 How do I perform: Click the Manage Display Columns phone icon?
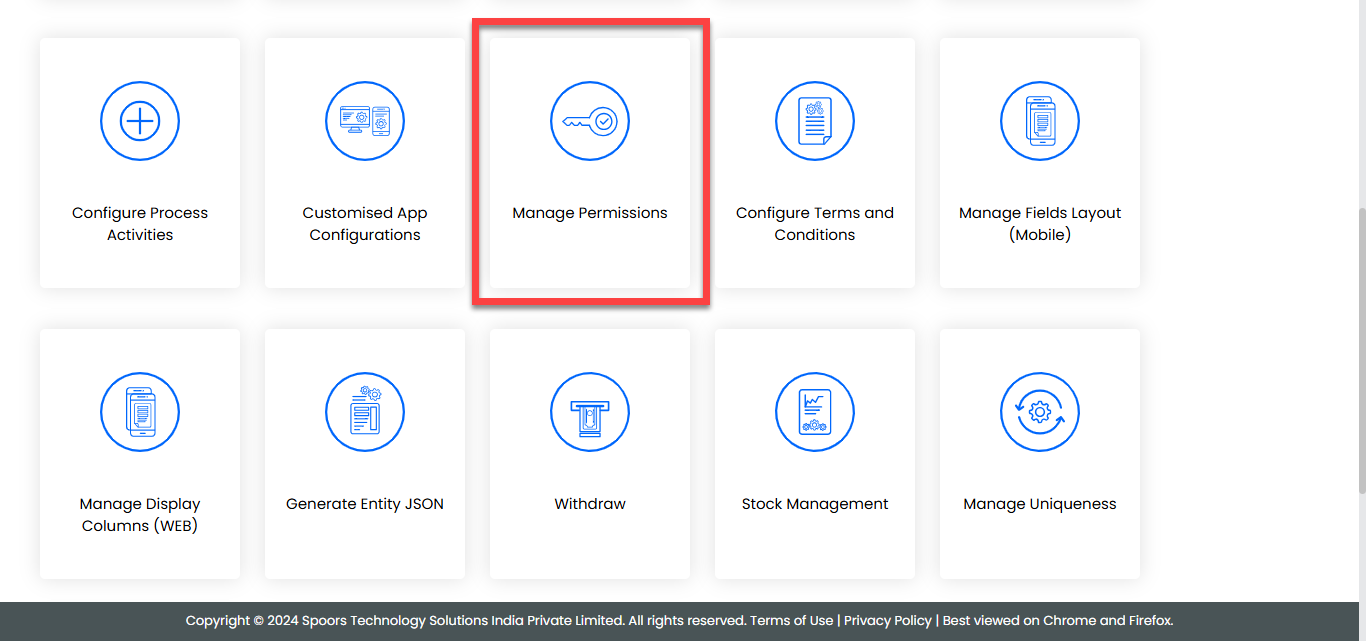pos(140,412)
